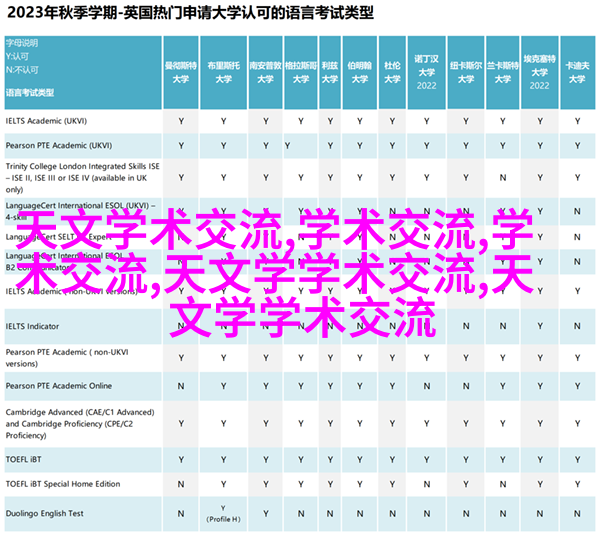The height and width of the screenshot is (536, 600).
Task: Select Duolingo row Y under 南安普敦大学
Action: (x=266, y=513)
